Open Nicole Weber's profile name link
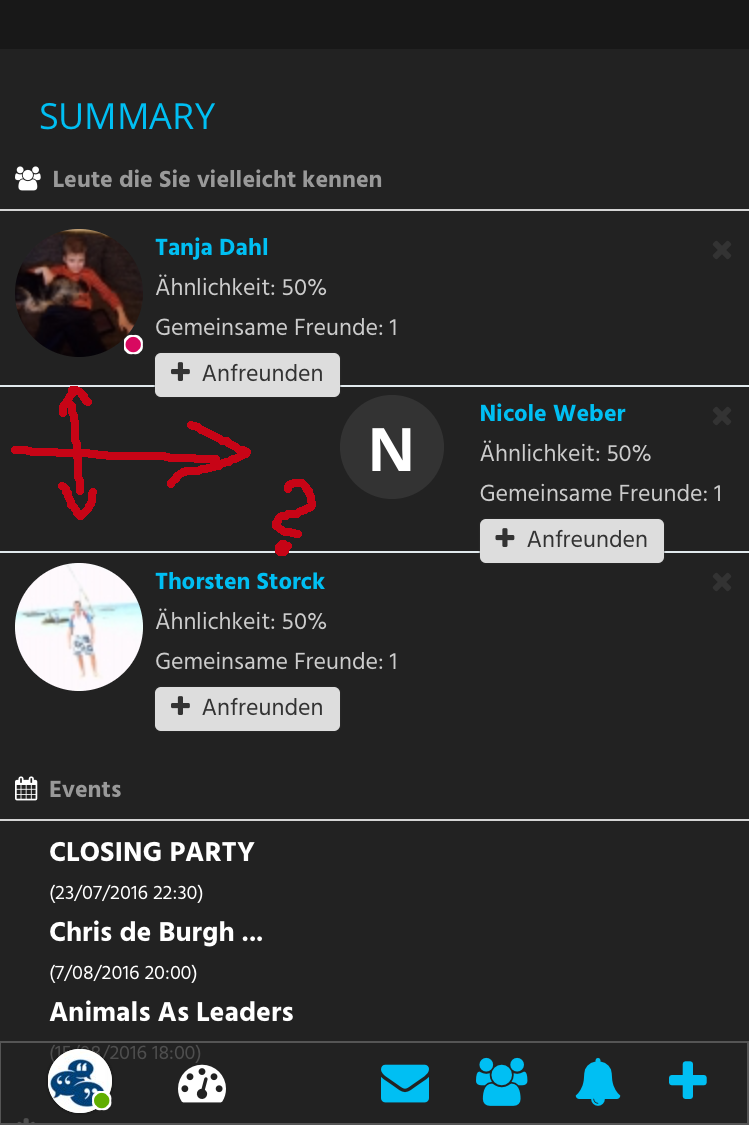The image size is (749, 1125). [552, 414]
